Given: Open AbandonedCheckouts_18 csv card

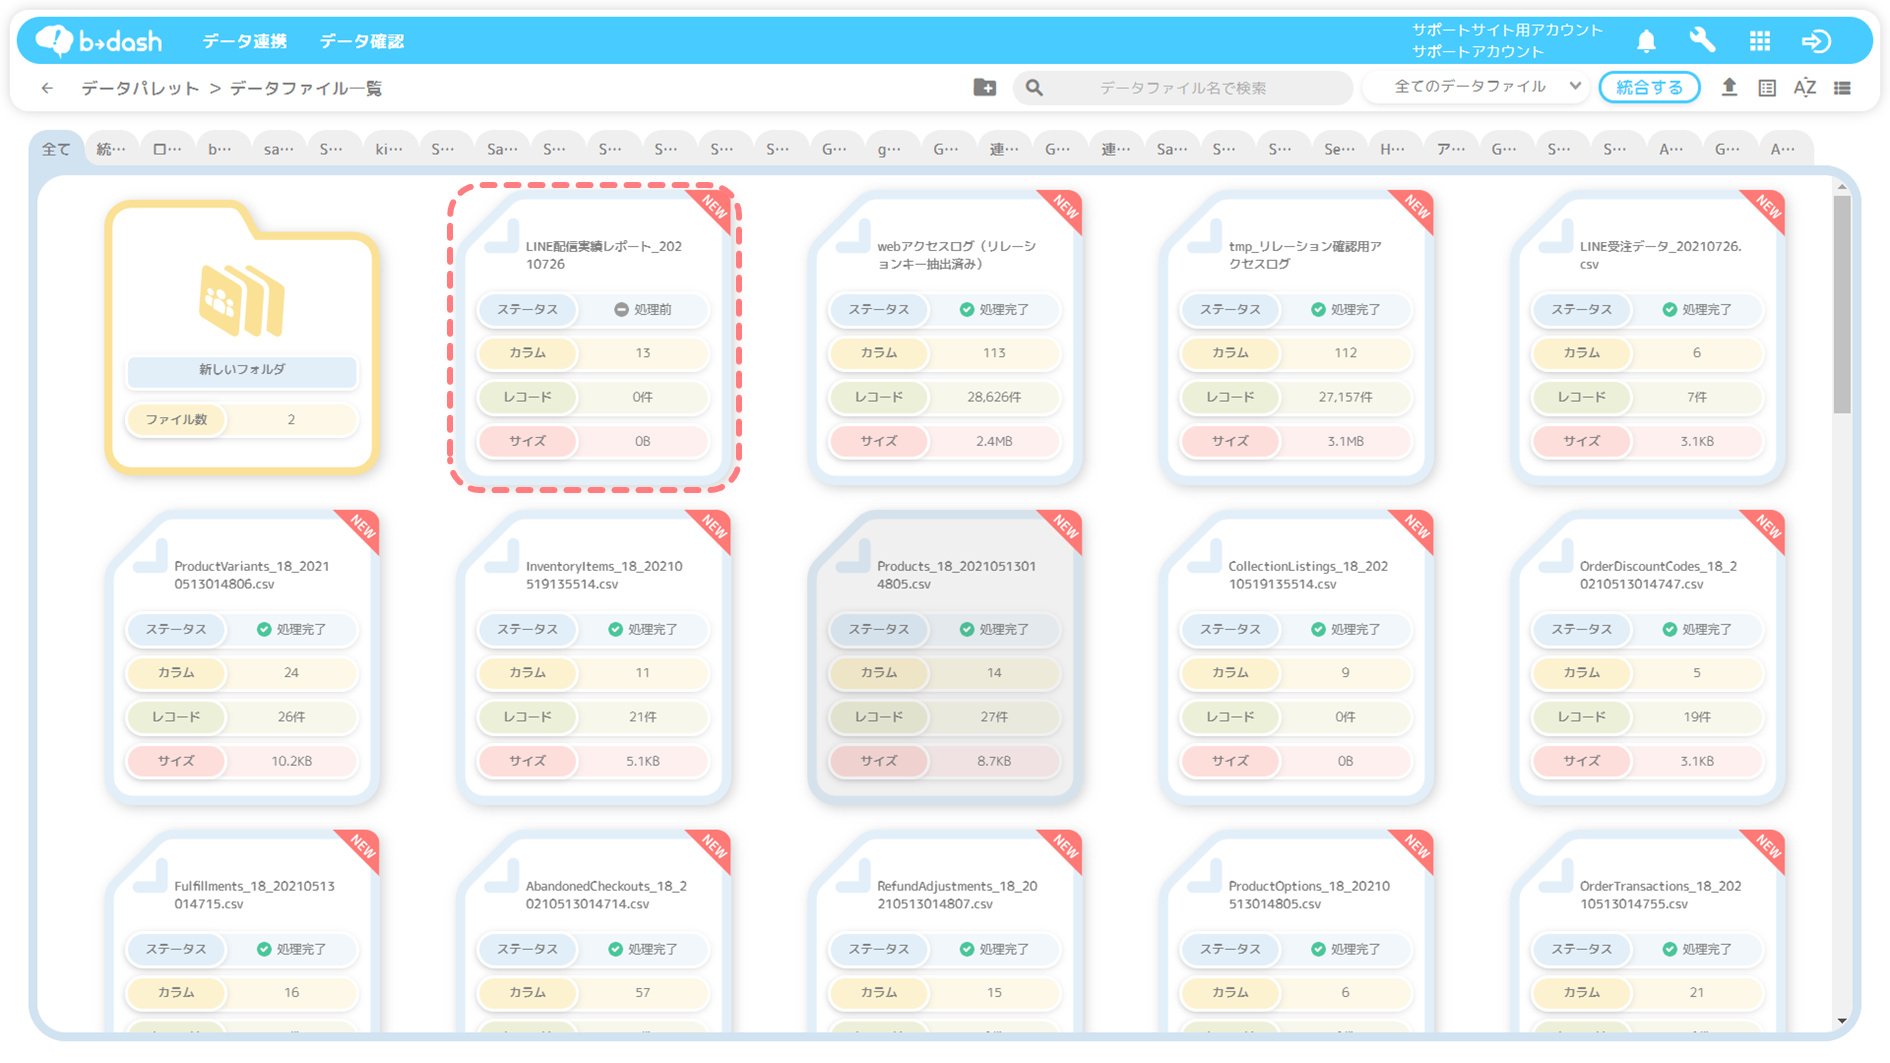Looking at the screenshot, I should [594, 931].
